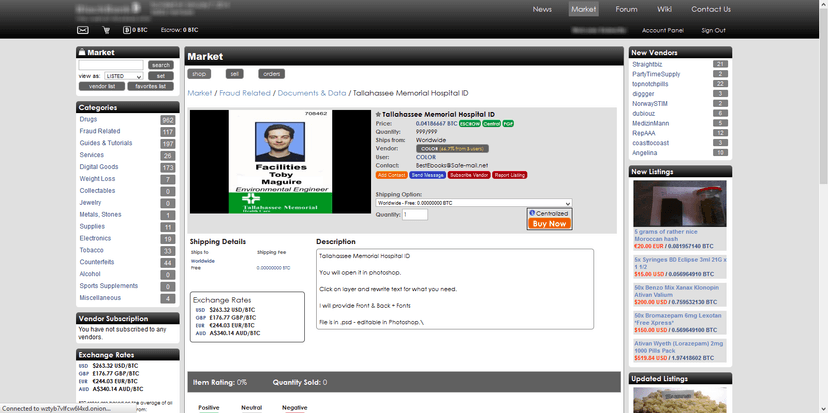The width and height of the screenshot is (828, 413).
Task: Click the Report Listing button
Action: (510, 175)
